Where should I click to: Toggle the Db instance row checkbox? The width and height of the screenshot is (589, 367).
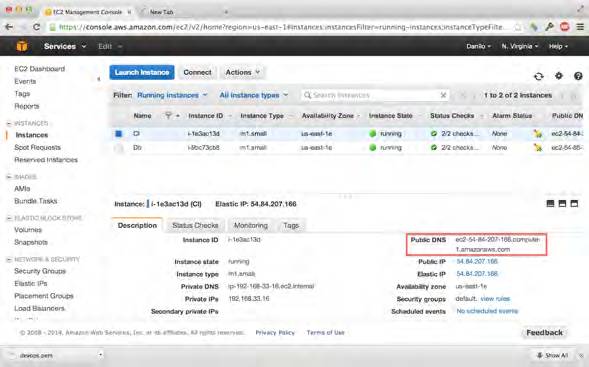119,148
